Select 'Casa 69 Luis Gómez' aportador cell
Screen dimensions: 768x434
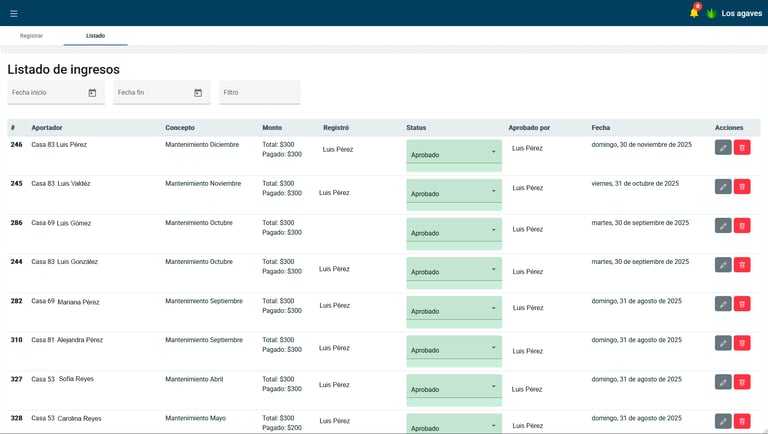tap(61, 223)
